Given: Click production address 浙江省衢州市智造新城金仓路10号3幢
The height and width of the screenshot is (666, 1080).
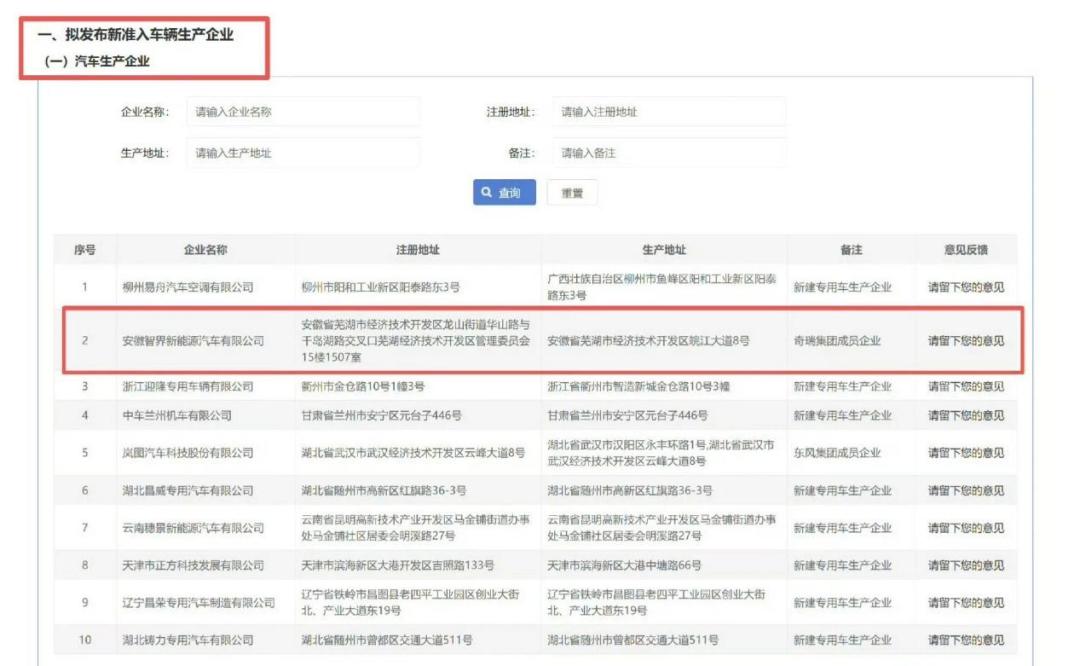Looking at the screenshot, I should 638,386.
